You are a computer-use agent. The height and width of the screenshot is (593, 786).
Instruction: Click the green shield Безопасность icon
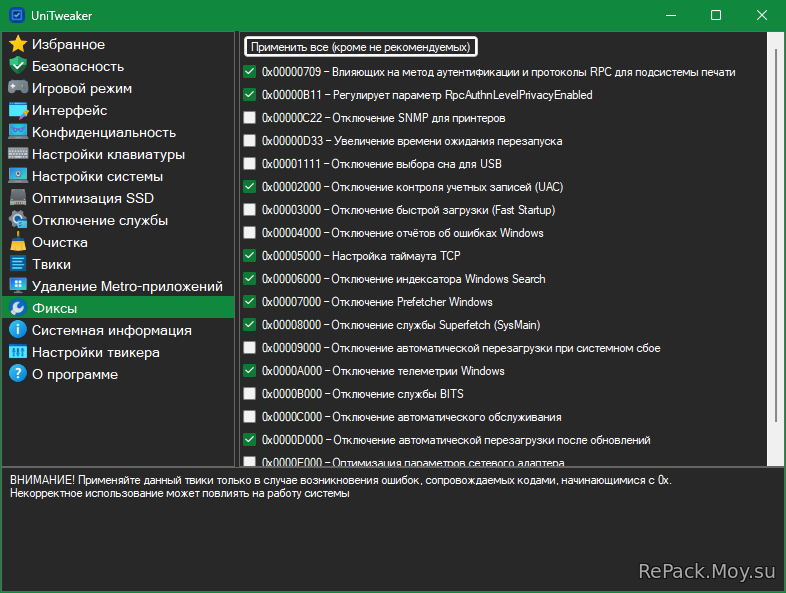pyautogui.click(x=17, y=66)
